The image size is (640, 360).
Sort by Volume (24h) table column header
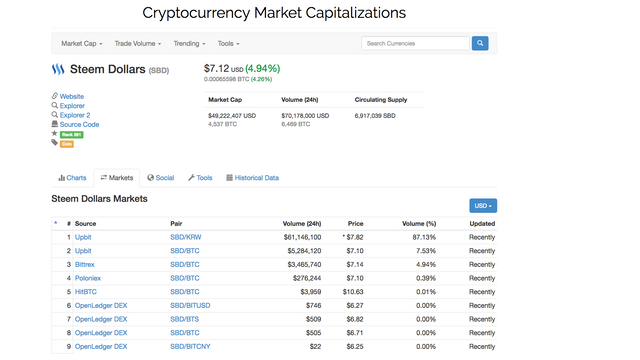302,224
